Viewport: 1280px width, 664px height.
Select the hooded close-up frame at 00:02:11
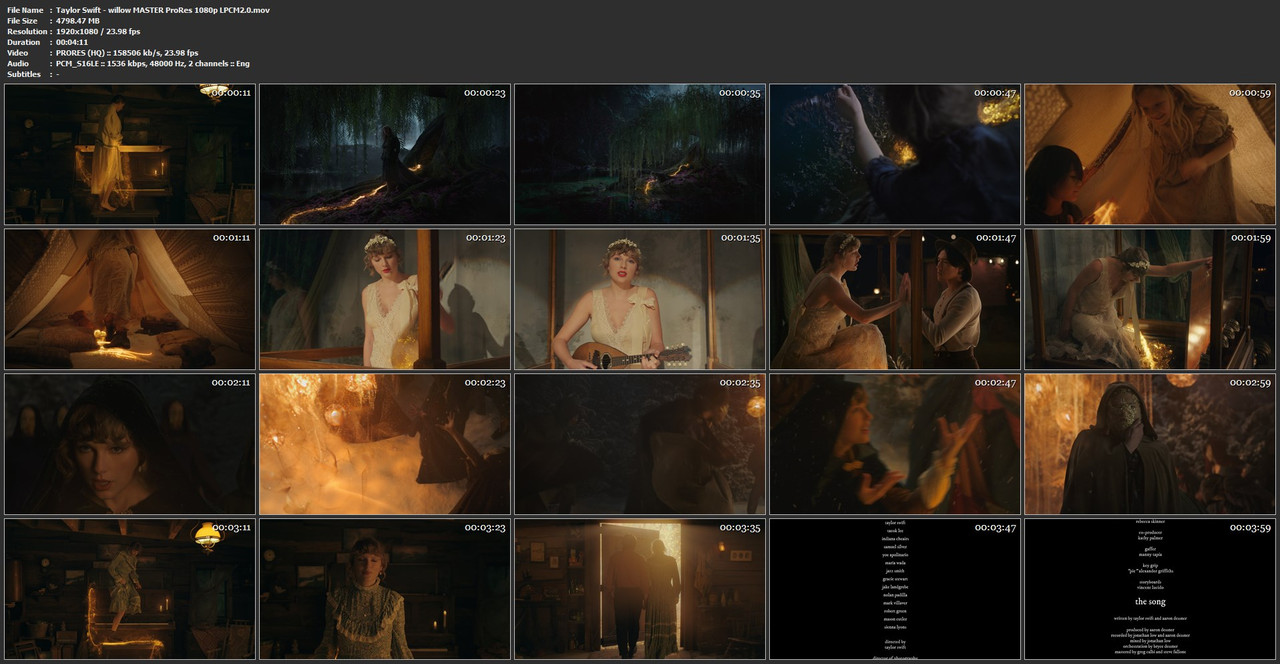130,444
